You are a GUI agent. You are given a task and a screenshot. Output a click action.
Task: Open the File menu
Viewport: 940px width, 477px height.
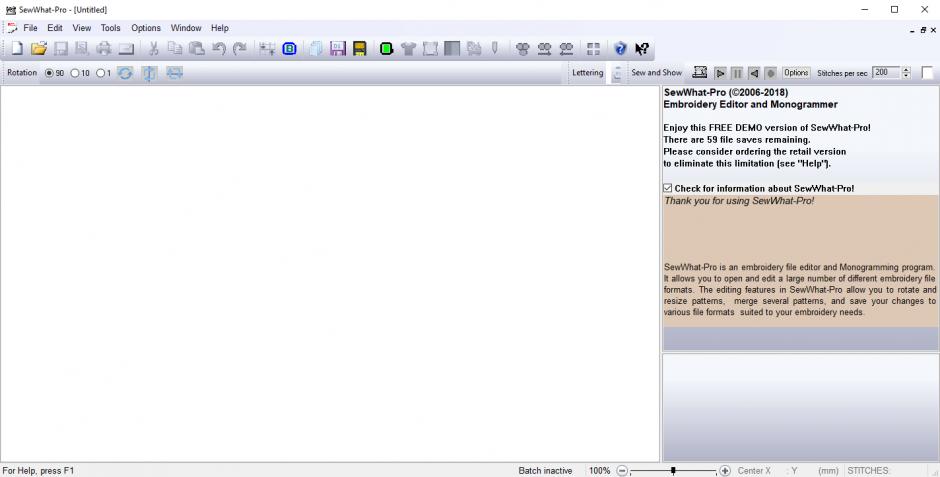pyautogui.click(x=30, y=28)
